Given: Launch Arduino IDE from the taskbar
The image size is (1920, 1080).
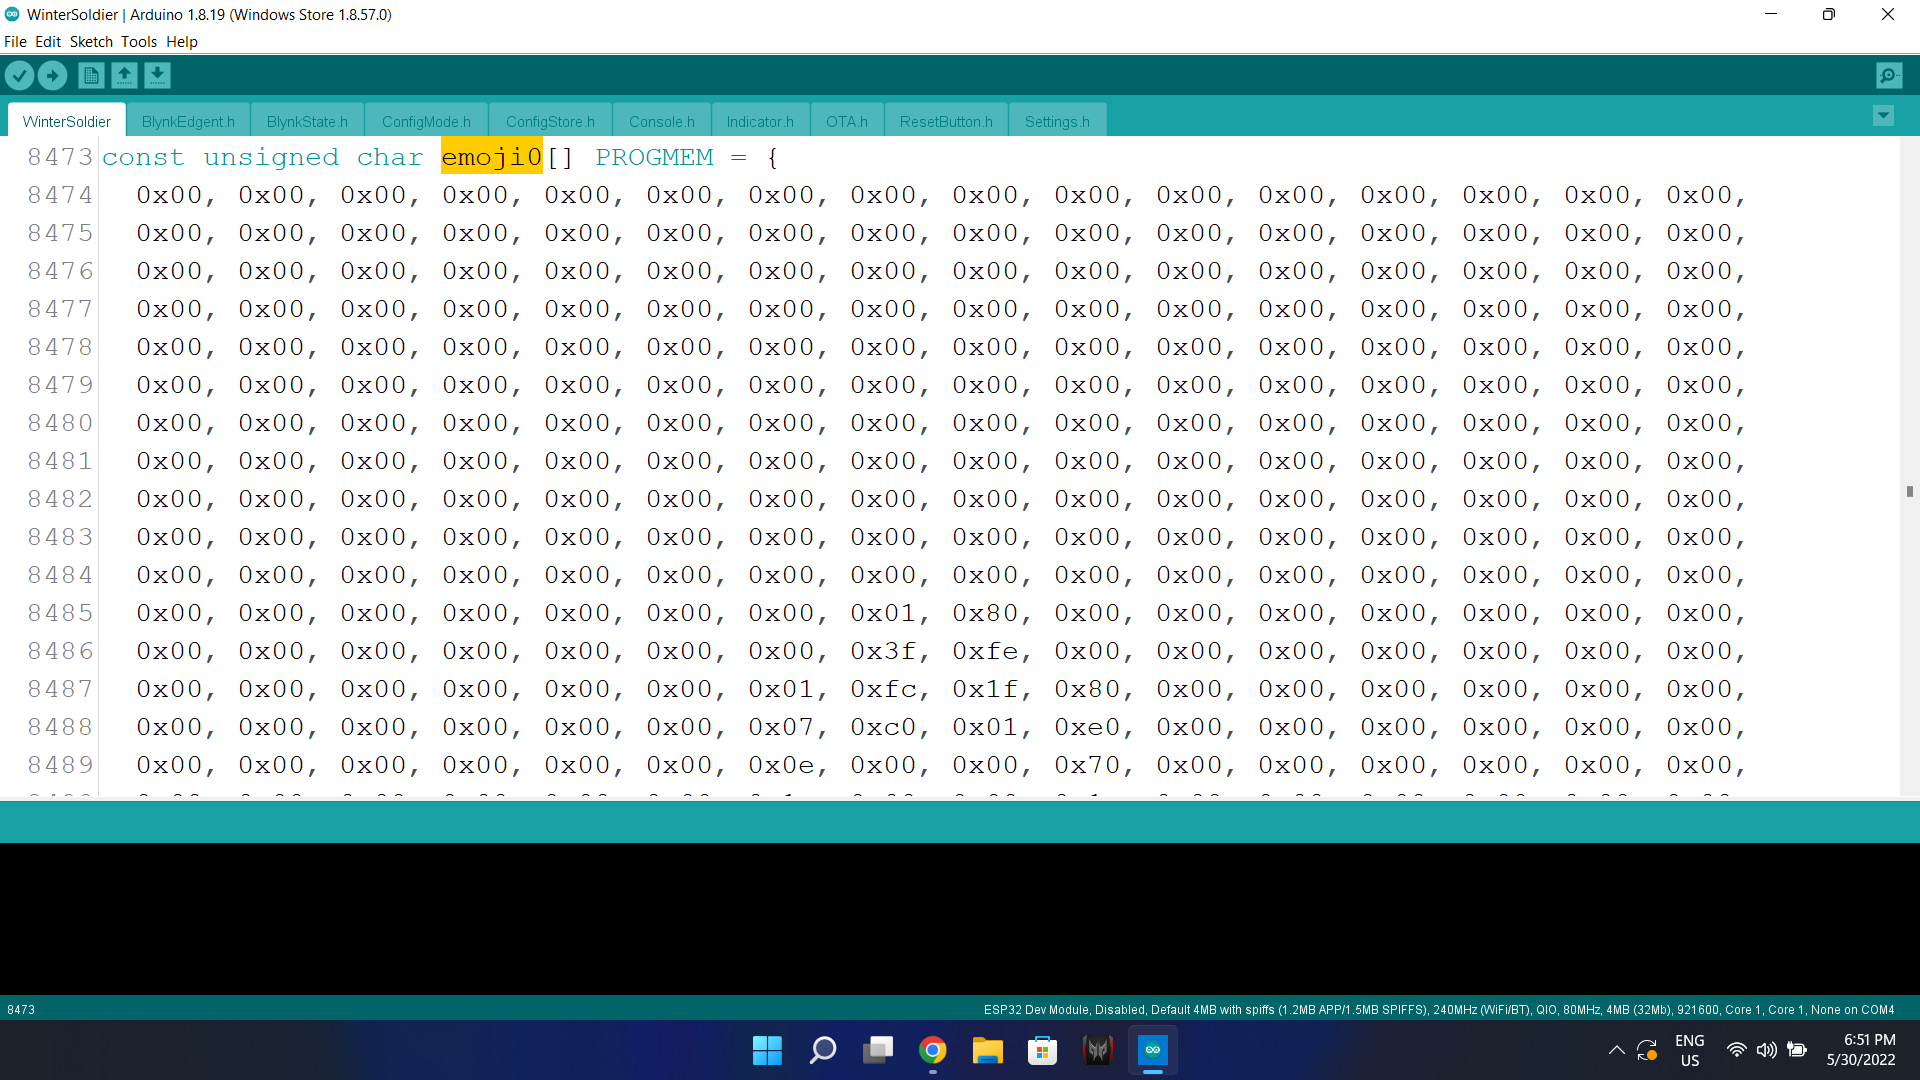Looking at the screenshot, I should [1152, 1050].
